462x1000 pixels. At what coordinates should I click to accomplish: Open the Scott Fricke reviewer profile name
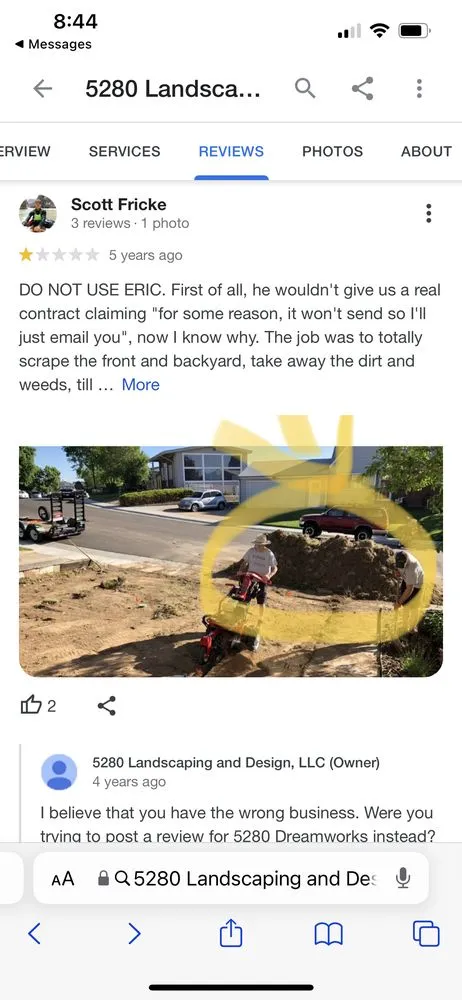119,205
